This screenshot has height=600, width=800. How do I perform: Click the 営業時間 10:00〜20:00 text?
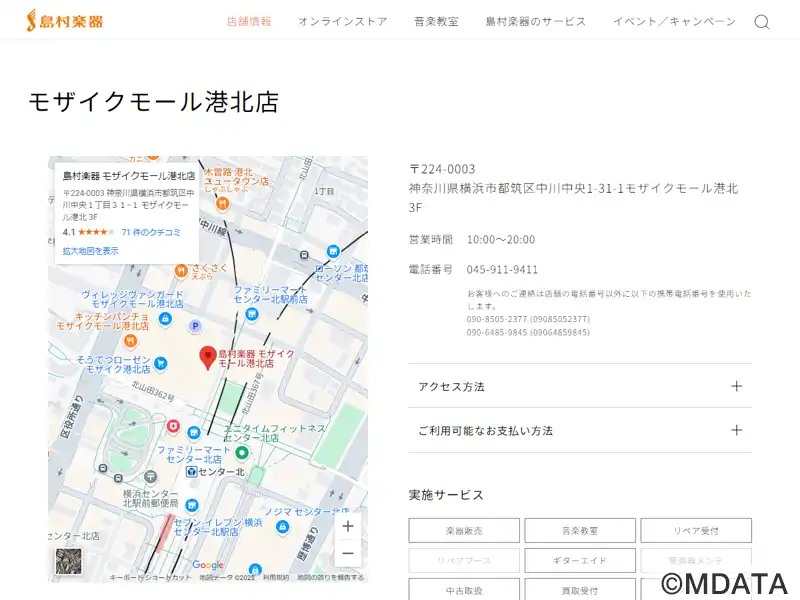tap(472, 239)
